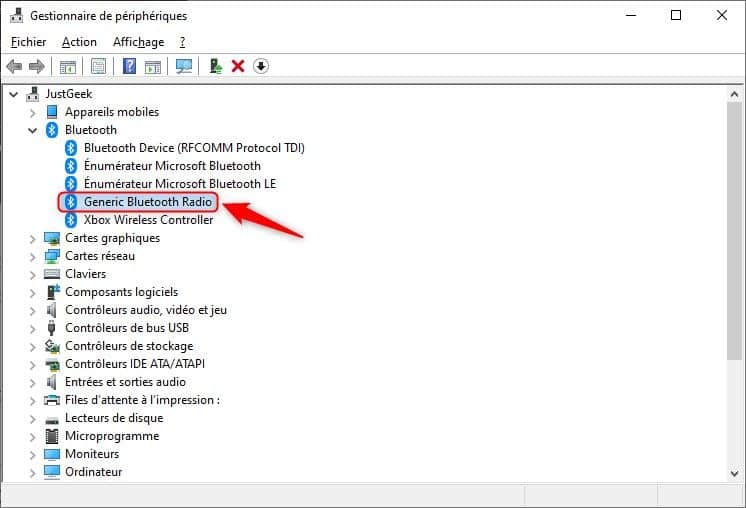Viewport: 746px width, 508px height.
Task: Select Generic Bluetooth Radio device
Action: click(x=147, y=202)
